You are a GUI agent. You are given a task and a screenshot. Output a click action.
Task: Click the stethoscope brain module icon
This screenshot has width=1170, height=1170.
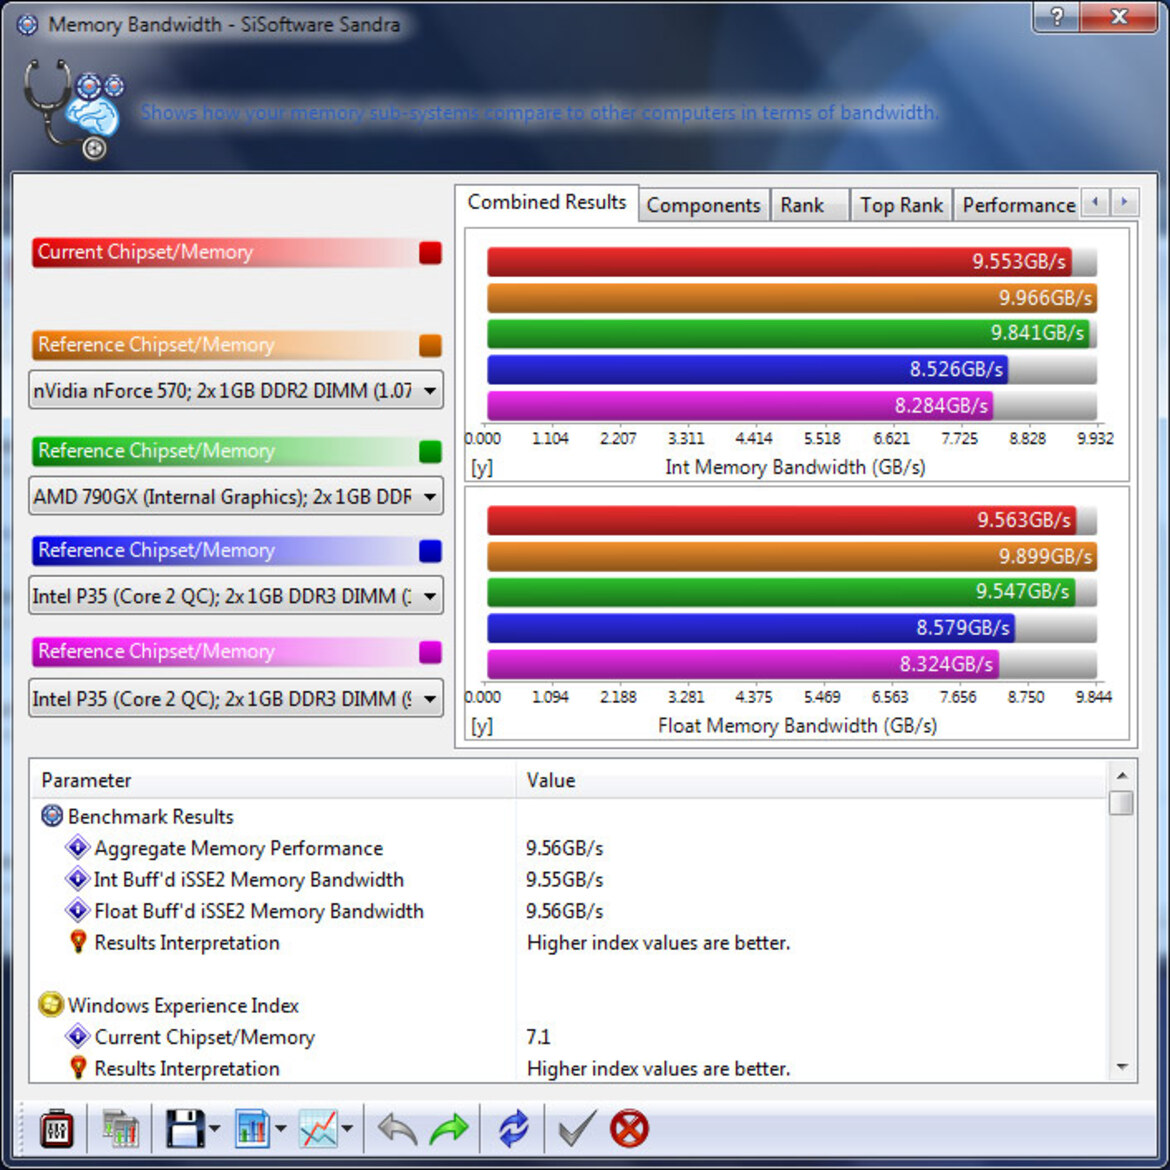(x=73, y=109)
